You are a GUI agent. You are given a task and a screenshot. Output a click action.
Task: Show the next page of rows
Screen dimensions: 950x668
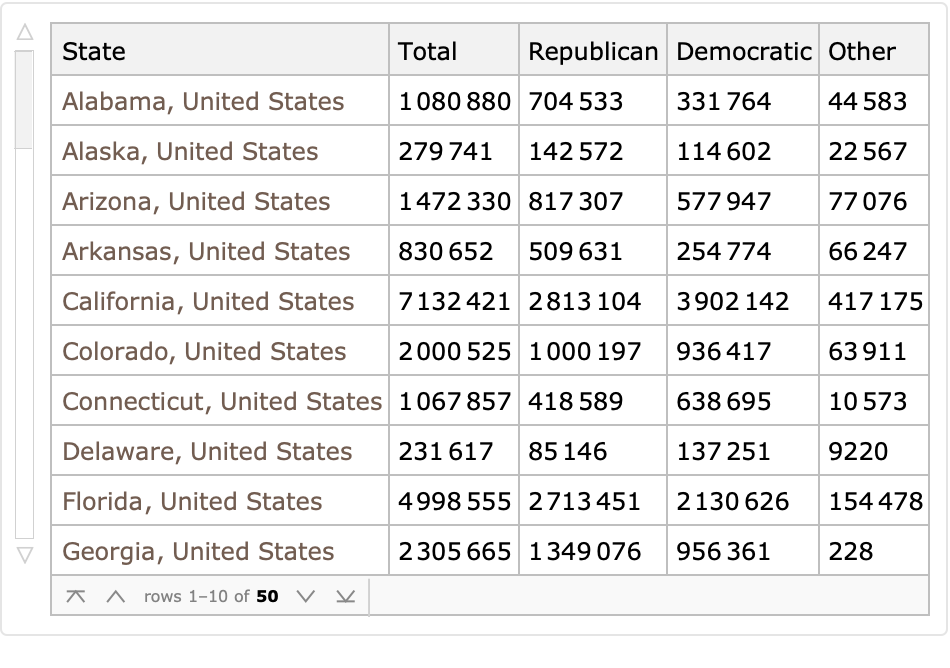(x=306, y=597)
